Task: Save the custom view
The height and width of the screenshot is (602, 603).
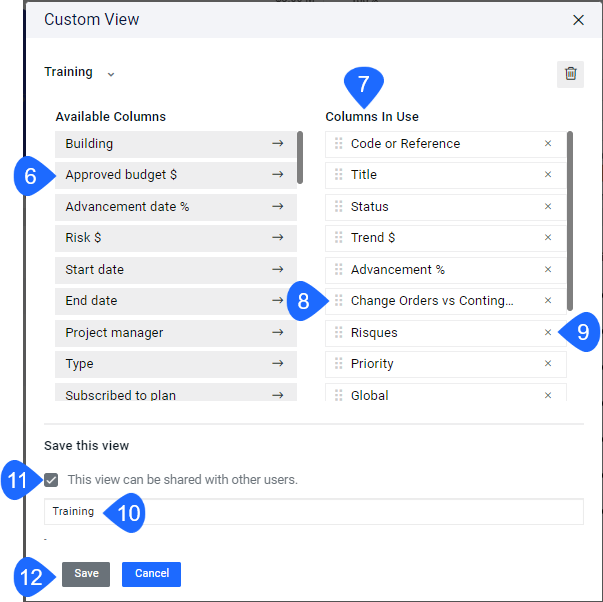Action: (x=86, y=574)
